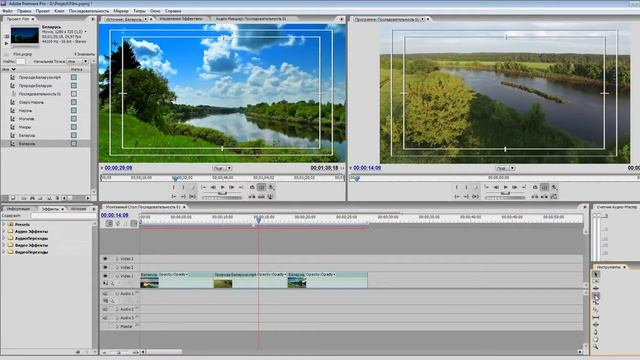The width and height of the screenshot is (640, 360).
Task: Open source clip dropdown on Источник tab
Action: coord(146,19)
